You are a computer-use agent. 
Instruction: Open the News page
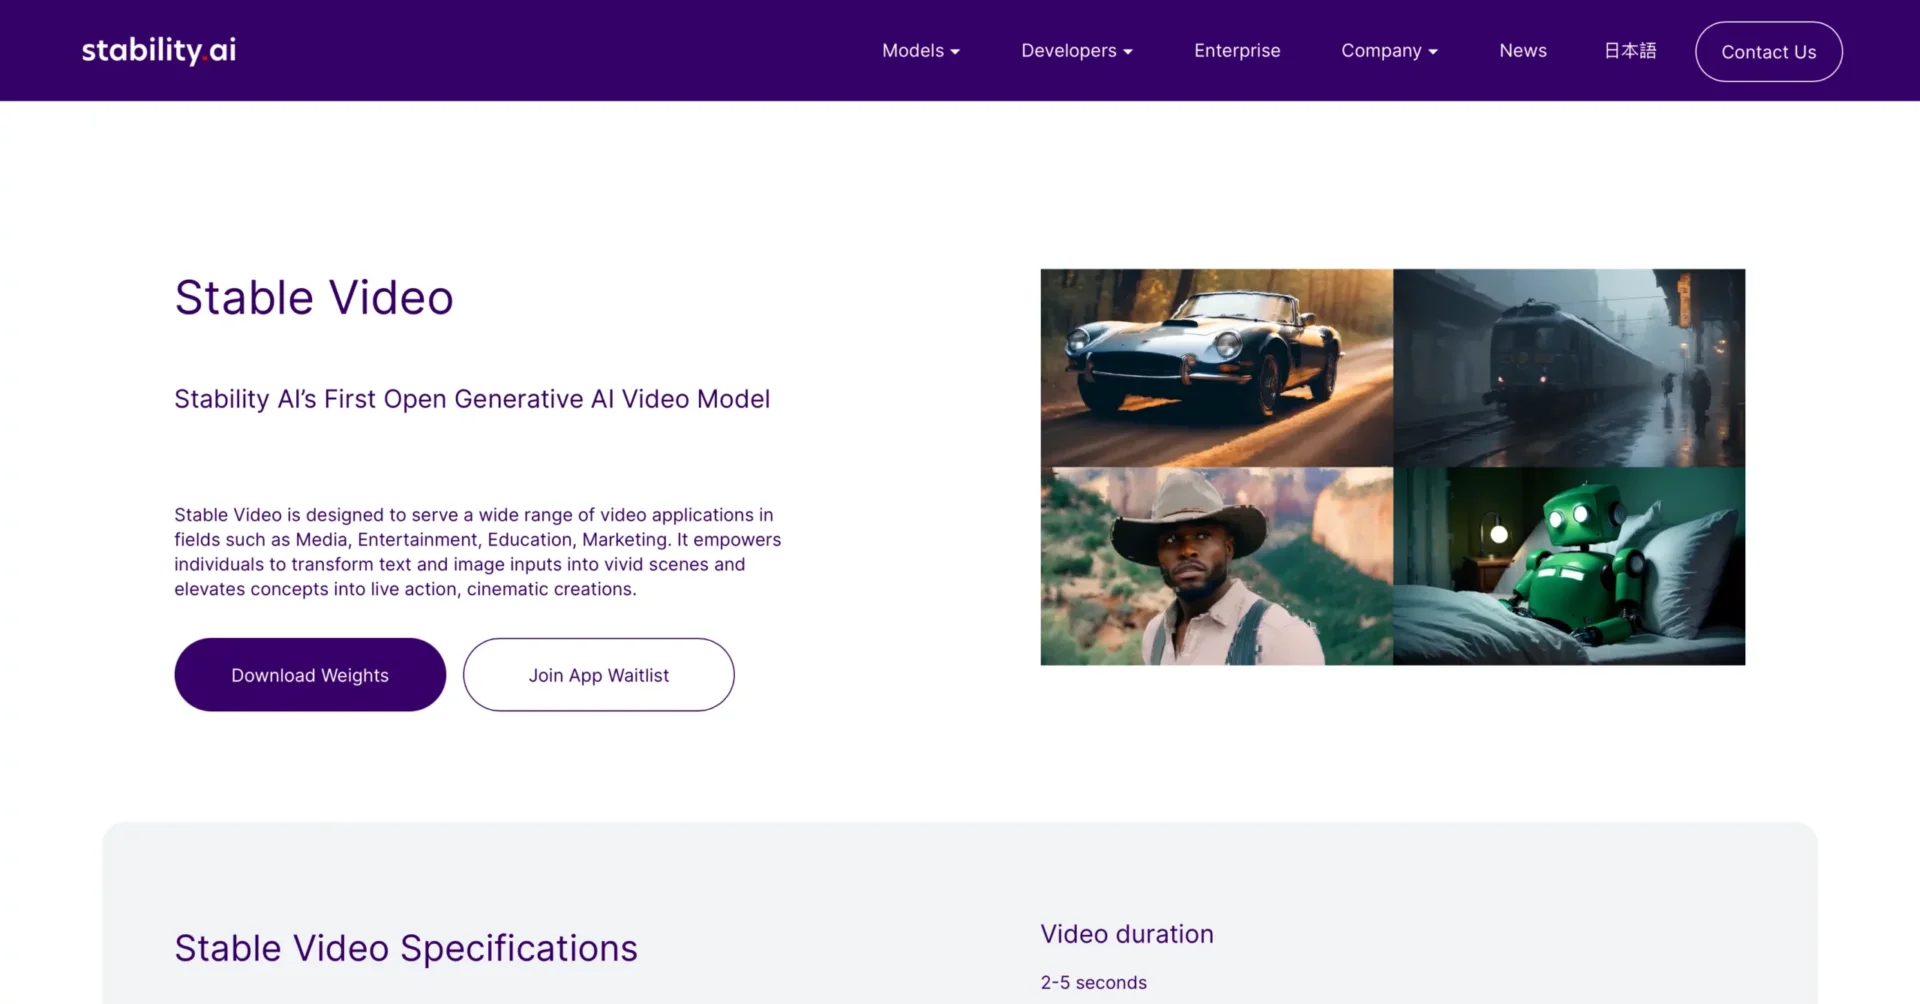pos(1523,51)
